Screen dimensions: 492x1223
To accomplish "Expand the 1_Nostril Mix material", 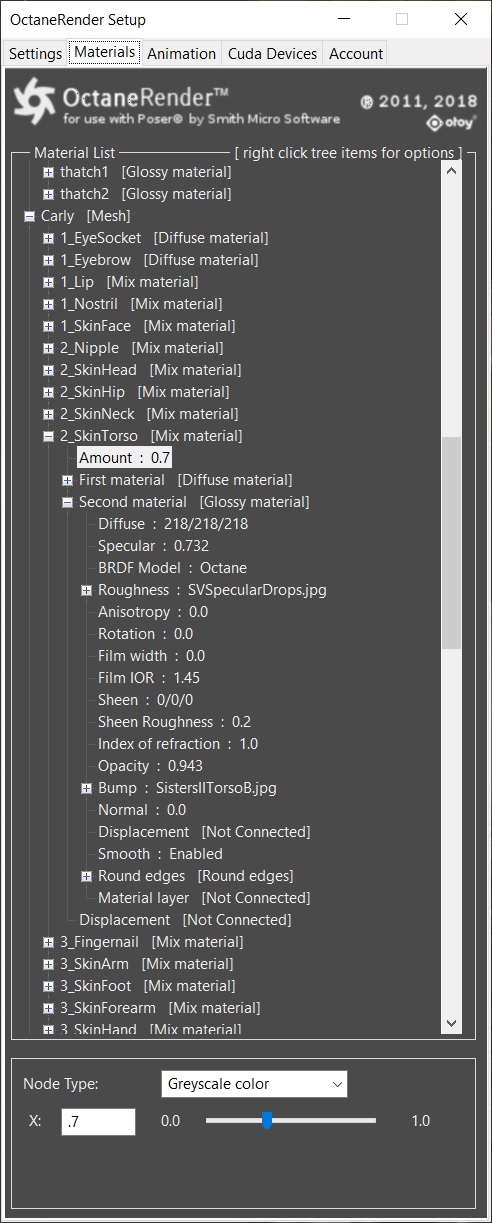I will tap(49, 304).
